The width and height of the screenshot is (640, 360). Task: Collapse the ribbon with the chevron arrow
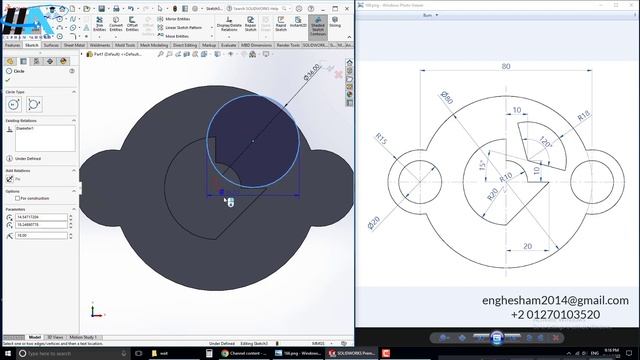pos(349,37)
